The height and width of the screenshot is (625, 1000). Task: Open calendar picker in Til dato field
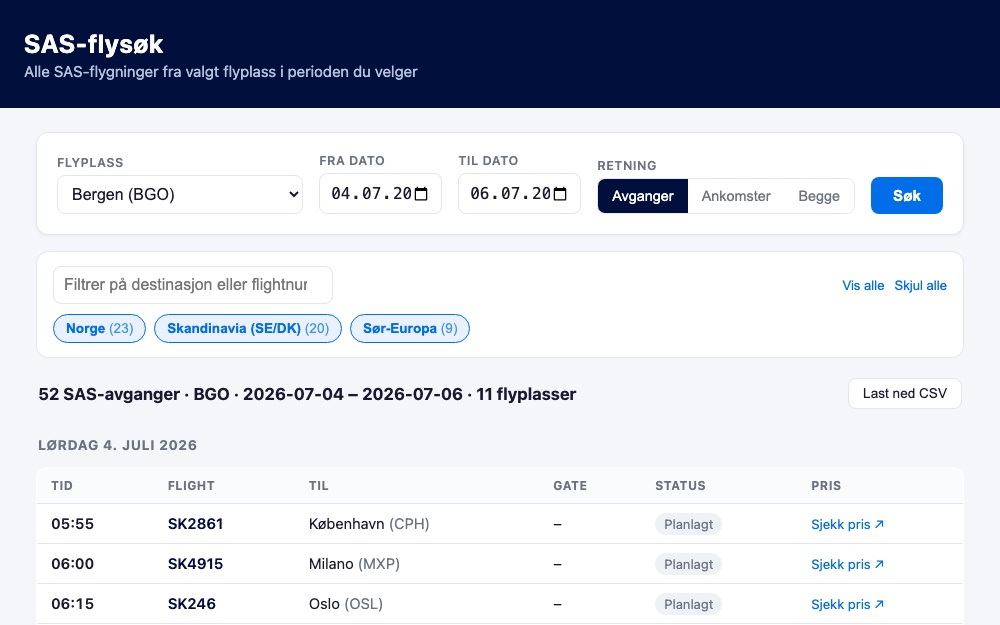pos(560,194)
